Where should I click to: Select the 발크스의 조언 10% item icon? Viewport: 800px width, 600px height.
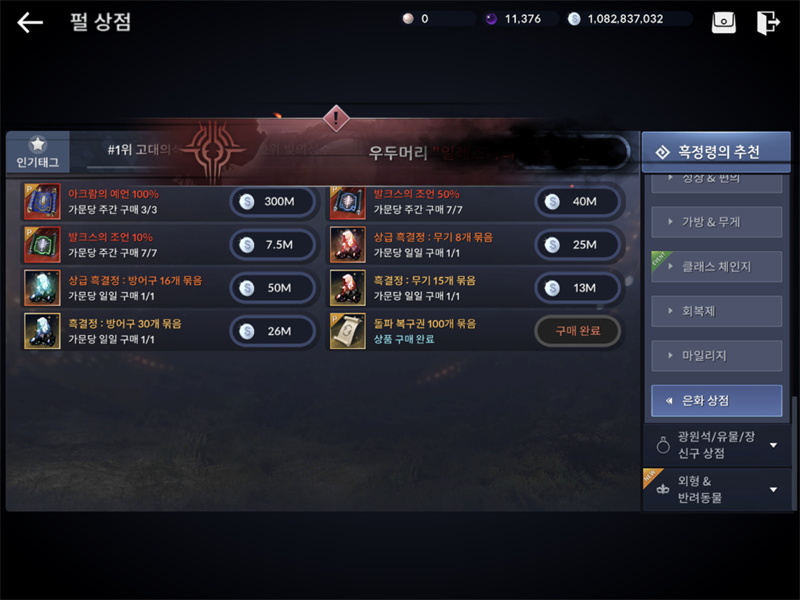(42, 245)
